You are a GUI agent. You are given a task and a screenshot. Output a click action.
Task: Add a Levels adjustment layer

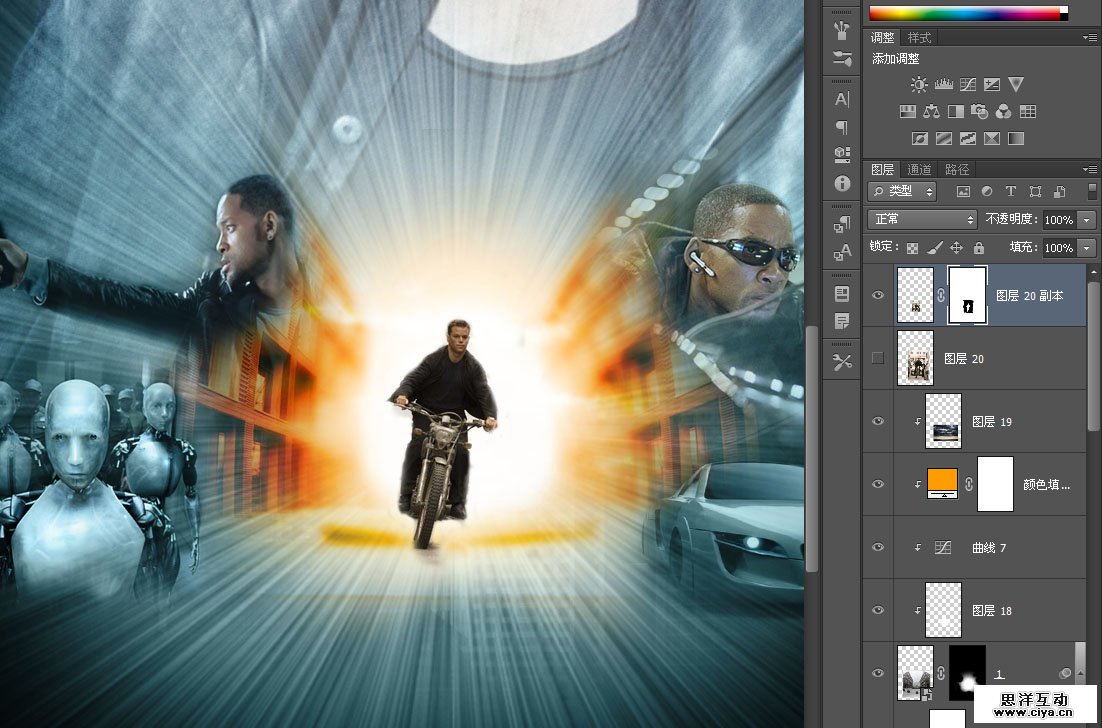click(943, 85)
